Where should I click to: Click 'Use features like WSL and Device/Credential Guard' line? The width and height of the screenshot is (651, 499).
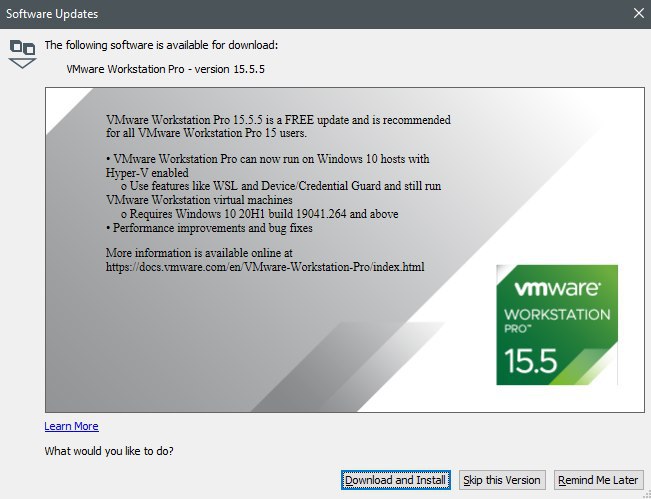click(281, 186)
